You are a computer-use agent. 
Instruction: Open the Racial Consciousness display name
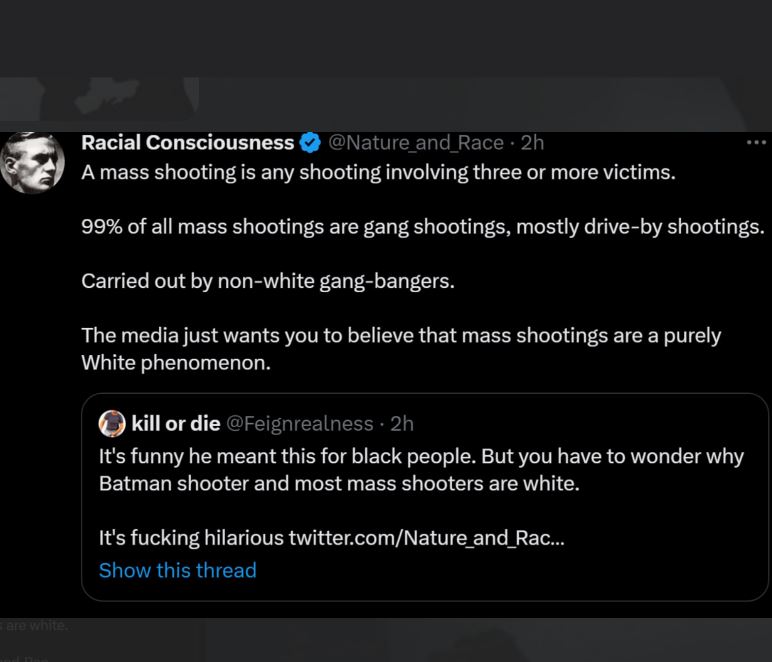pos(188,143)
